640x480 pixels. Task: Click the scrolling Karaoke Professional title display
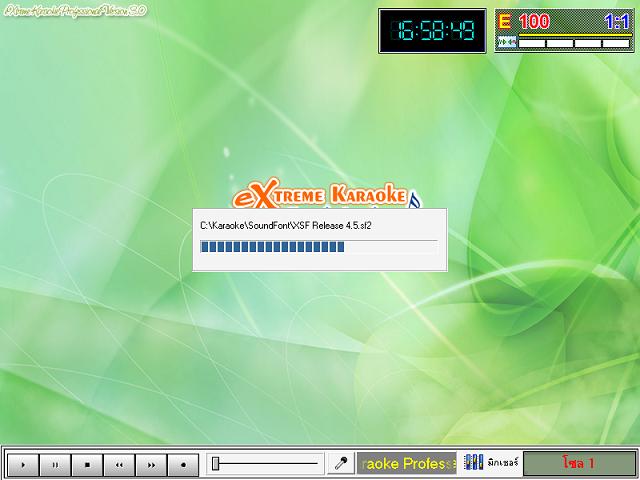click(407, 463)
